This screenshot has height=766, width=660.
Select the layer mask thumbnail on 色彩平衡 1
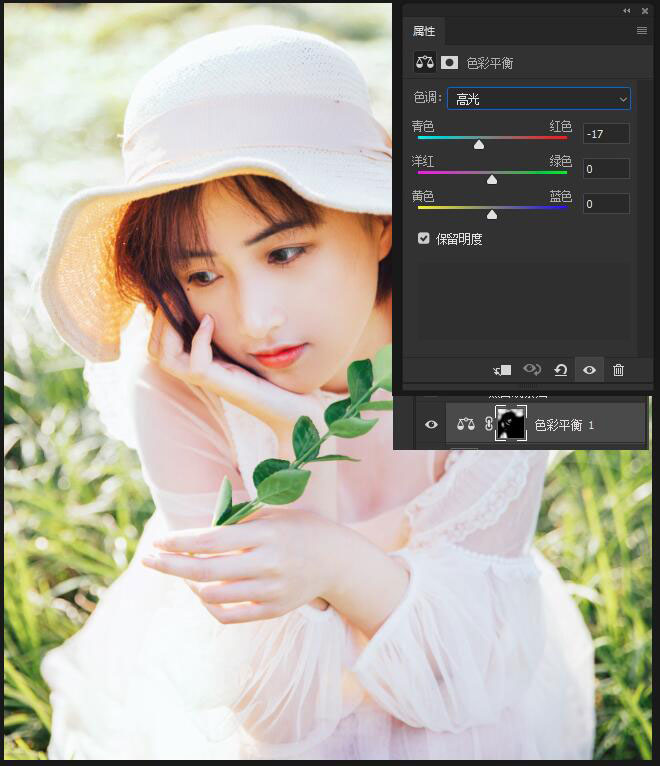tap(511, 424)
